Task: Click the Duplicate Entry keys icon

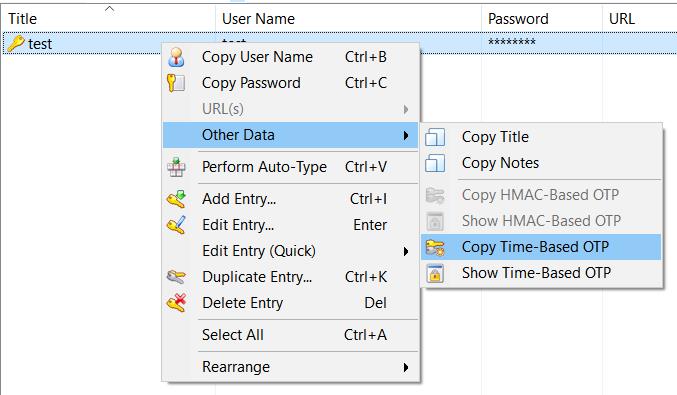Action: tap(176, 277)
